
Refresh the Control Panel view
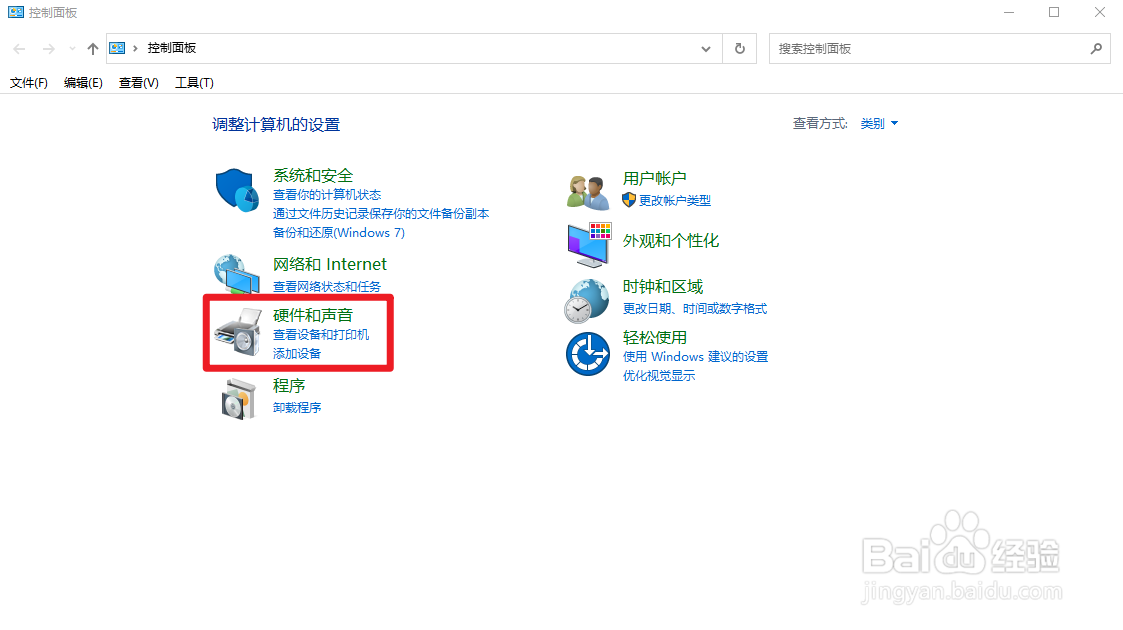coord(740,49)
